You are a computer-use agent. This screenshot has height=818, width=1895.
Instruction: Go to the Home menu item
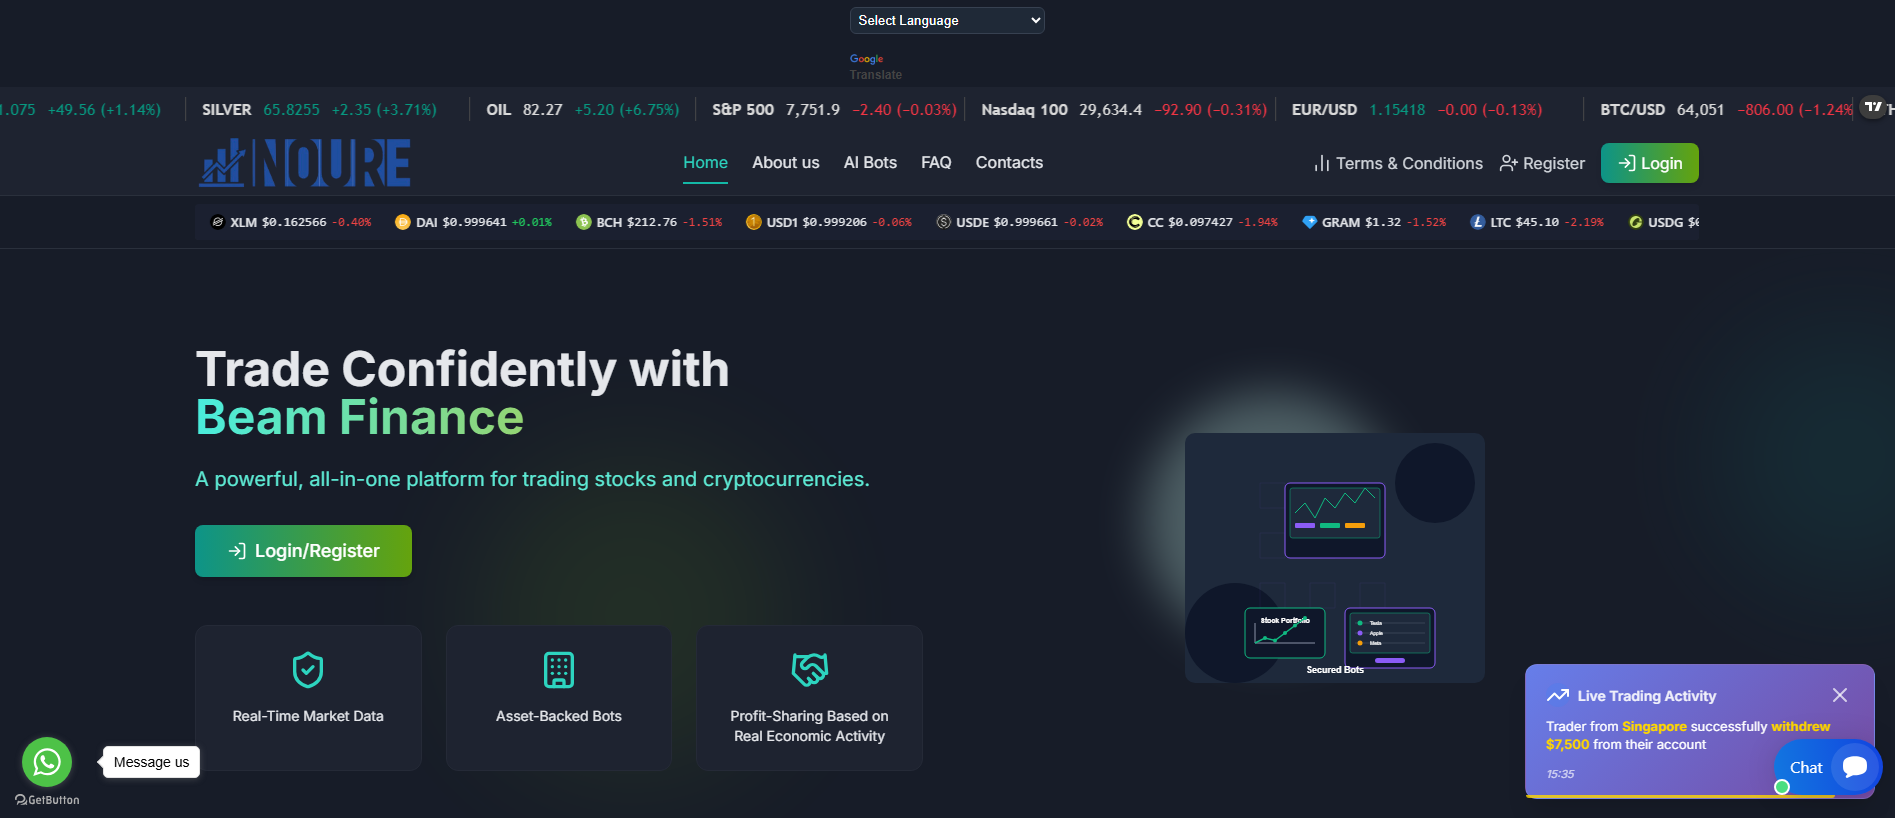pos(705,163)
